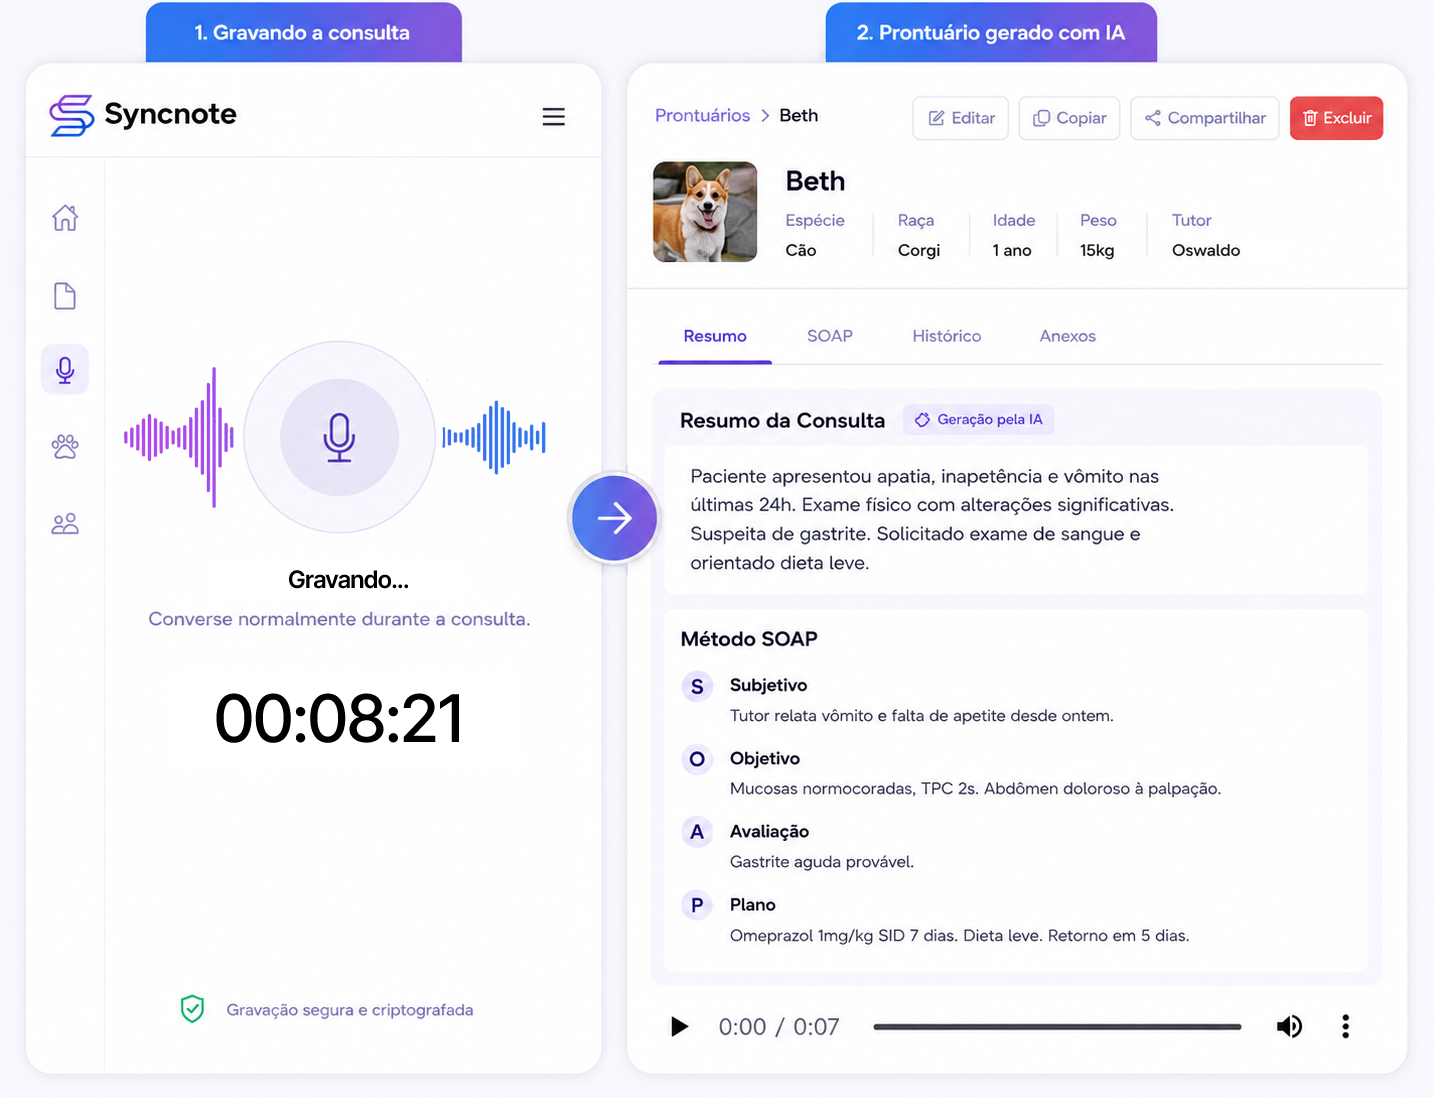
Task: Click the Geração pela IA badge
Action: pyautogui.click(x=978, y=420)
